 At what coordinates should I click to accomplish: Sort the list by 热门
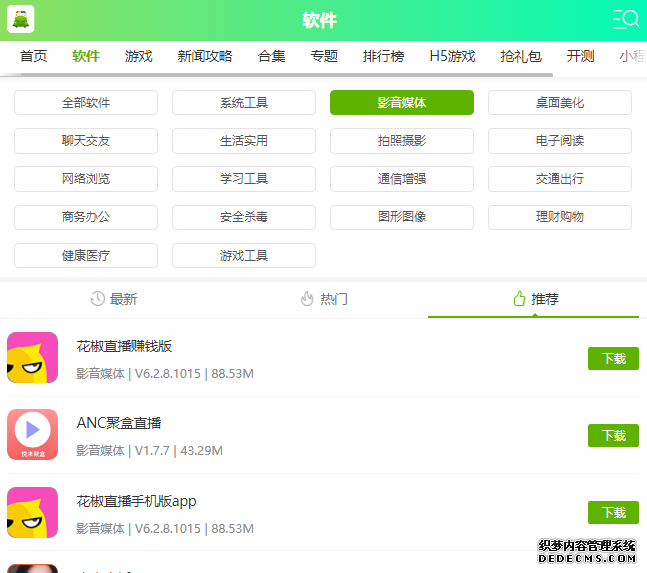pos(324,299)
